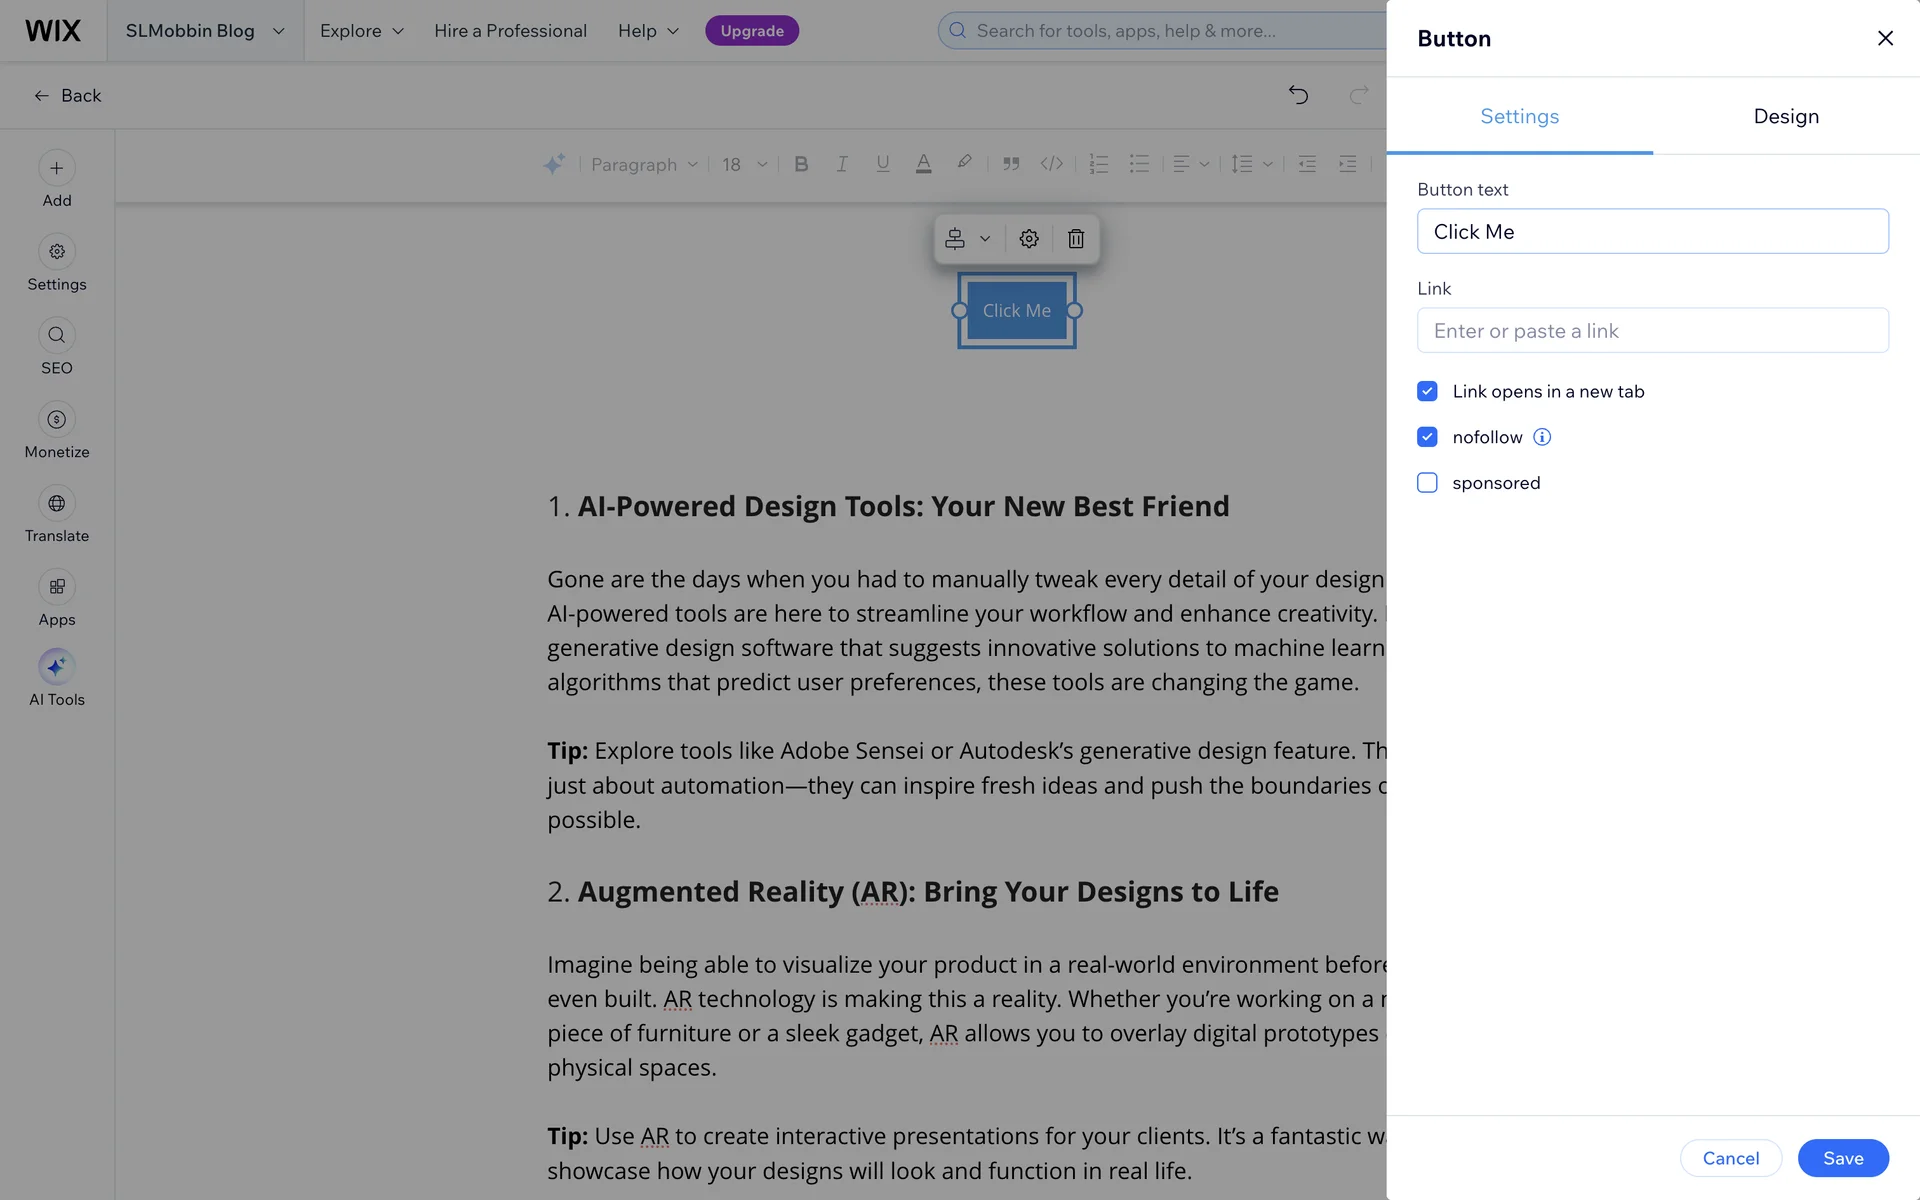The image size is (1920, 1200).
Task: Save the button settings
Action: (1842, 1158)
